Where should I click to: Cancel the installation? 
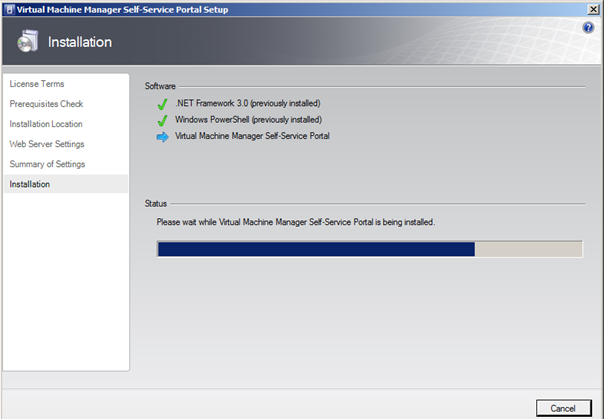pyautogui.click(x=564, y=408)
